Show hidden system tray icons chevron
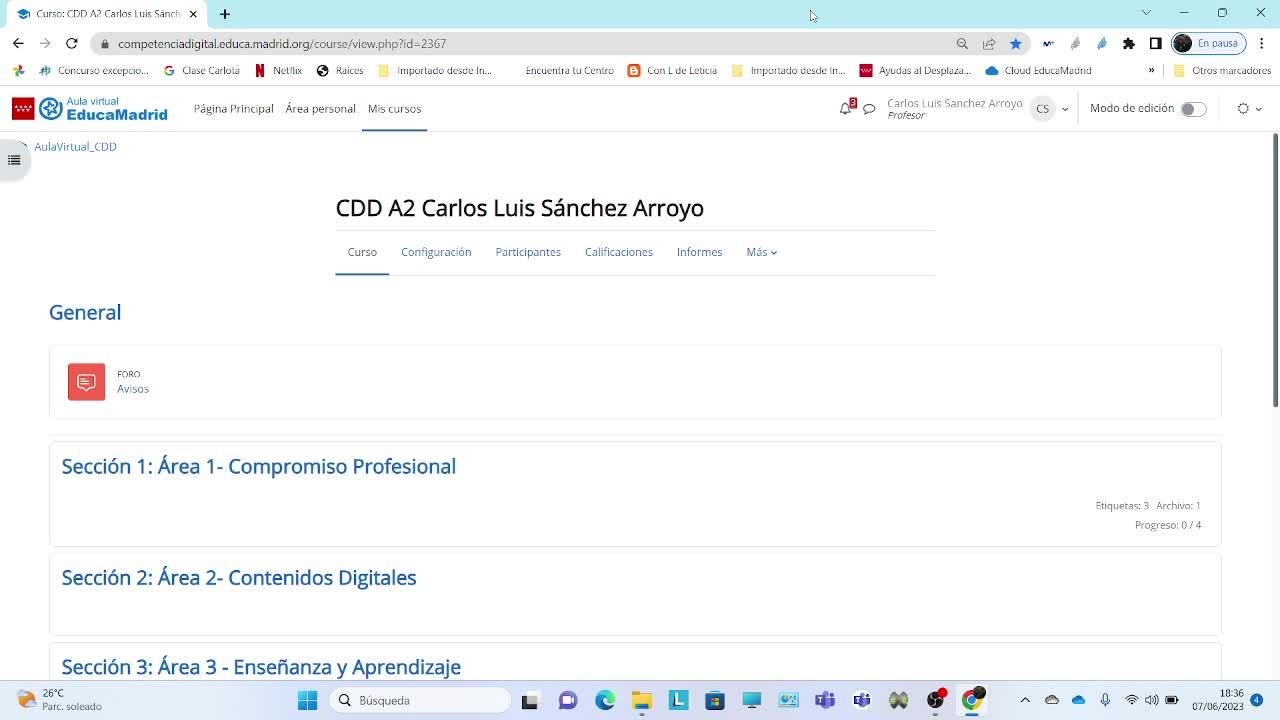 (x=1025, y=700)
